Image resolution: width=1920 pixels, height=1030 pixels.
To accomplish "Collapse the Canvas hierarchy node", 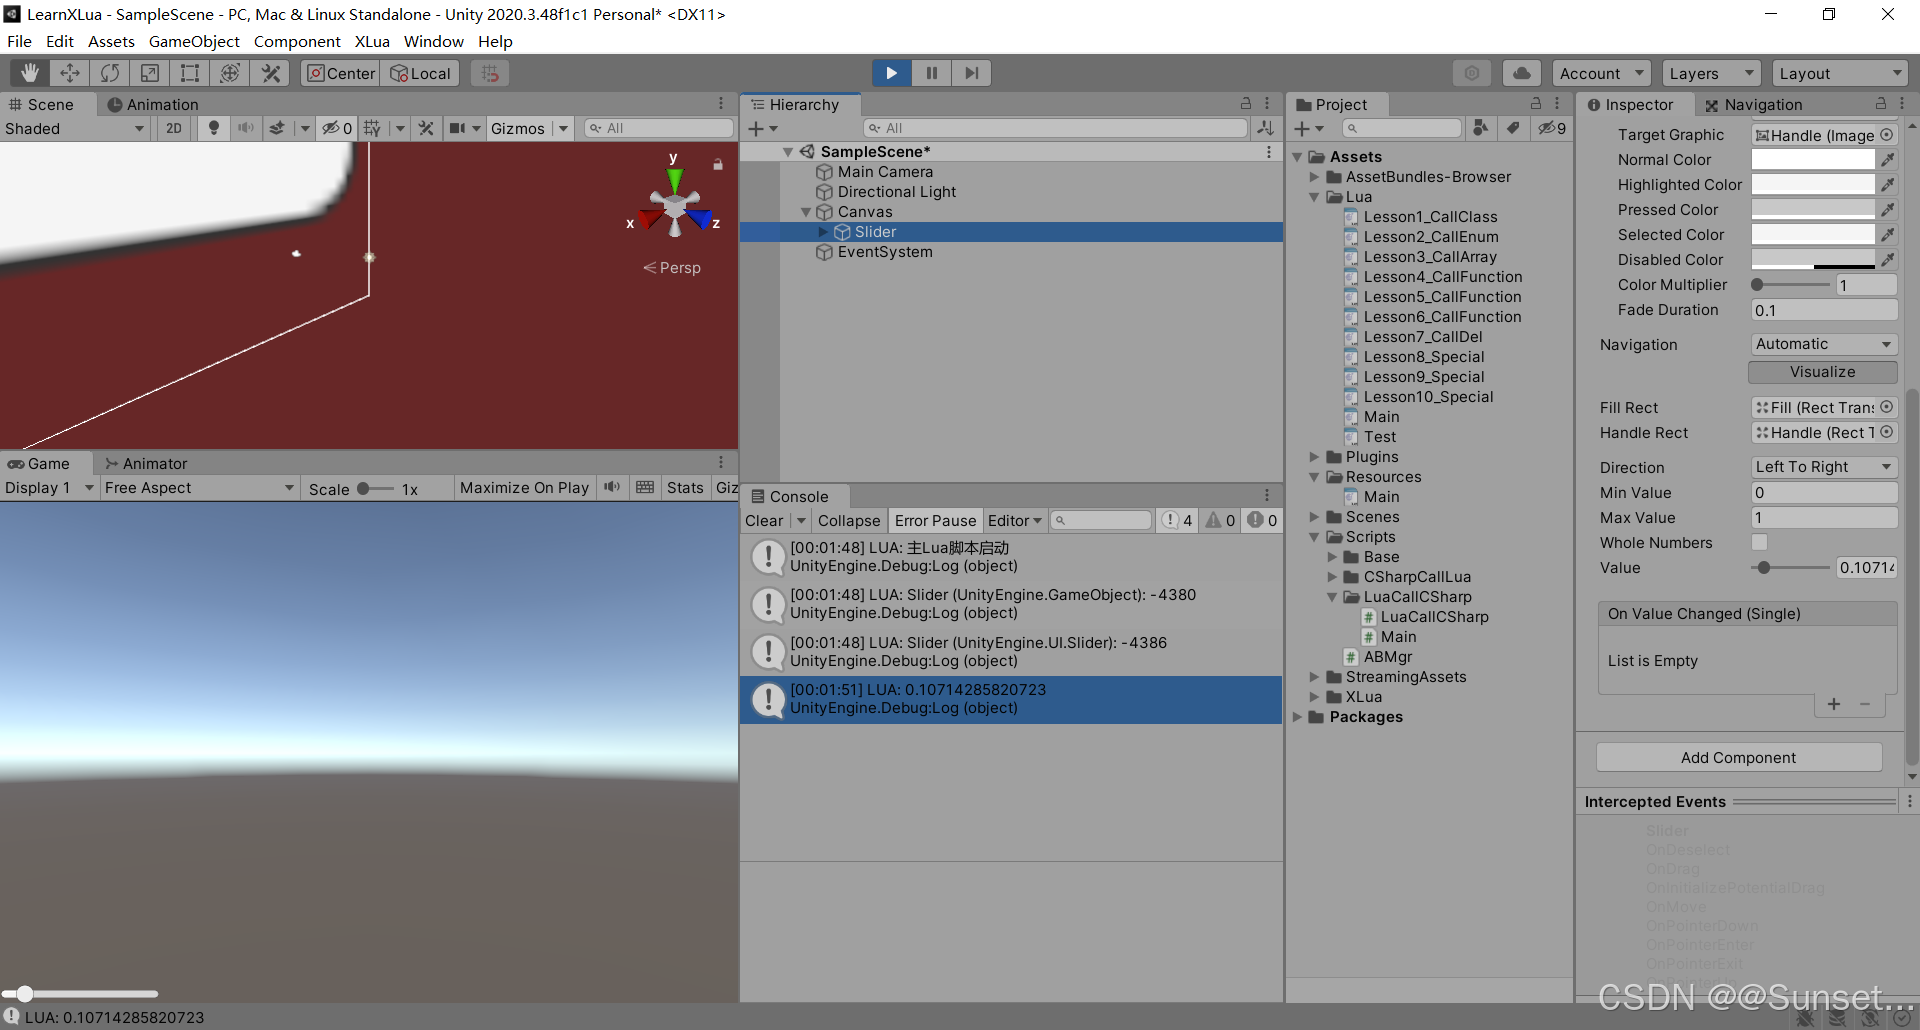I will click(x=806, y=212).
